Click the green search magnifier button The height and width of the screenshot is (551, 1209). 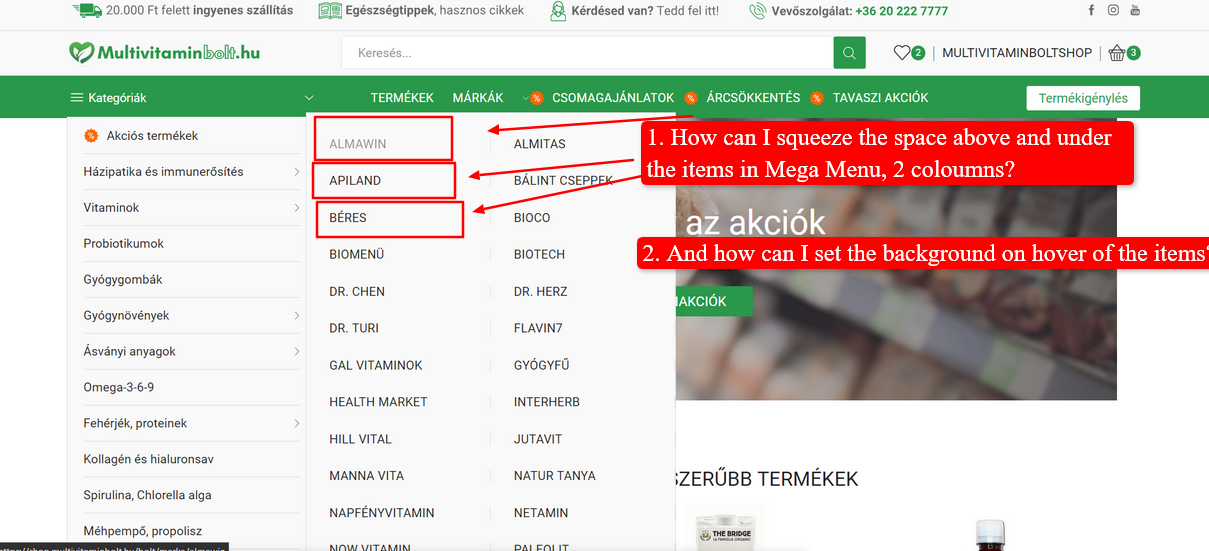(848, 53)
